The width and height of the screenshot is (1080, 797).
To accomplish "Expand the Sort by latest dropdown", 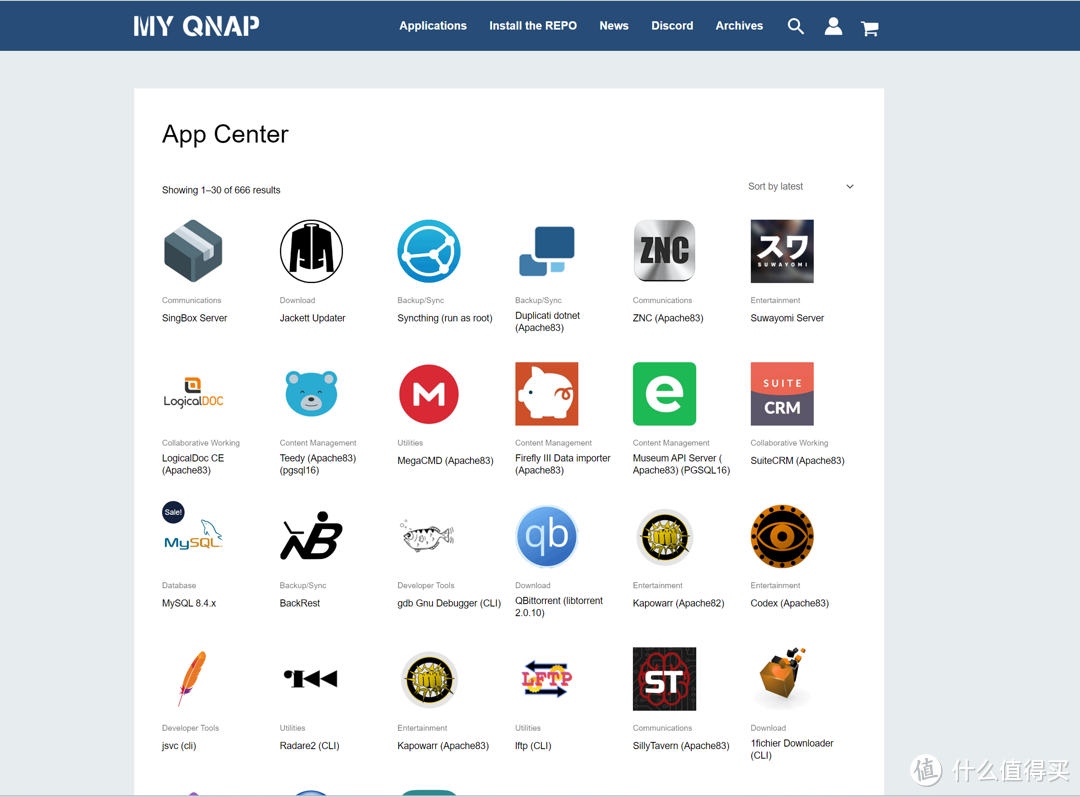I will 800,186.
